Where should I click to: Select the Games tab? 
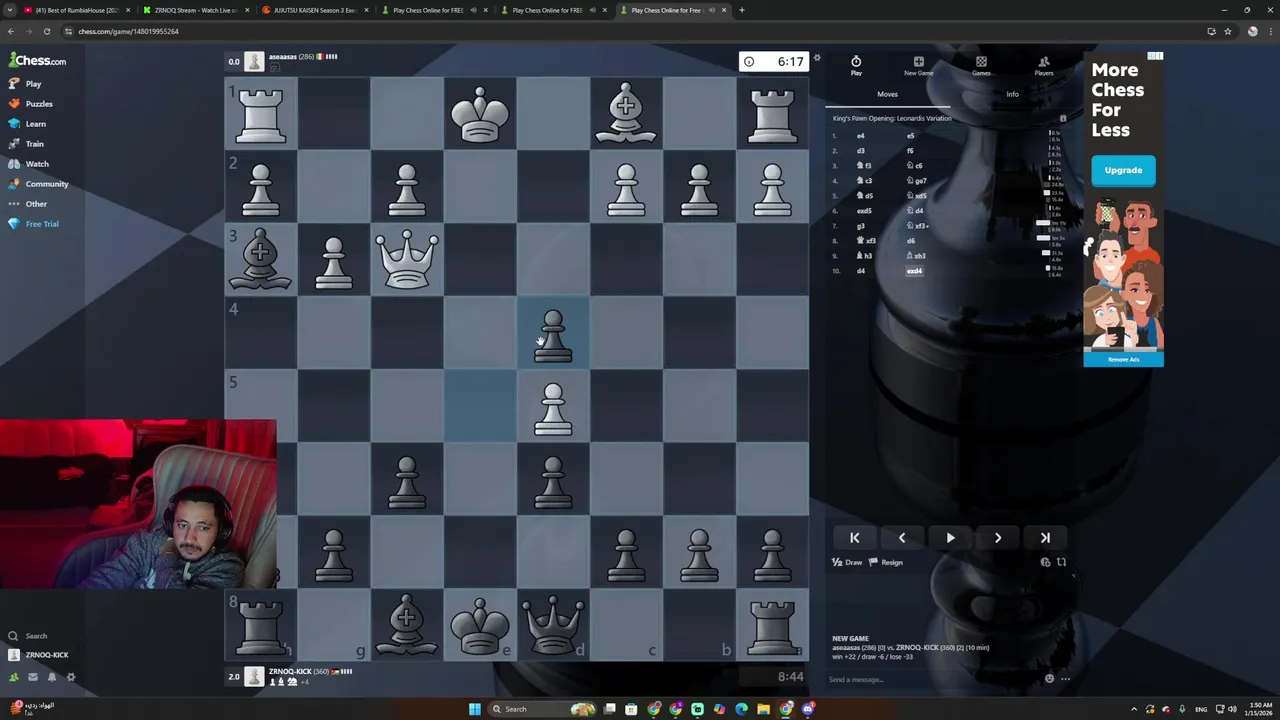tap(981, 66)
